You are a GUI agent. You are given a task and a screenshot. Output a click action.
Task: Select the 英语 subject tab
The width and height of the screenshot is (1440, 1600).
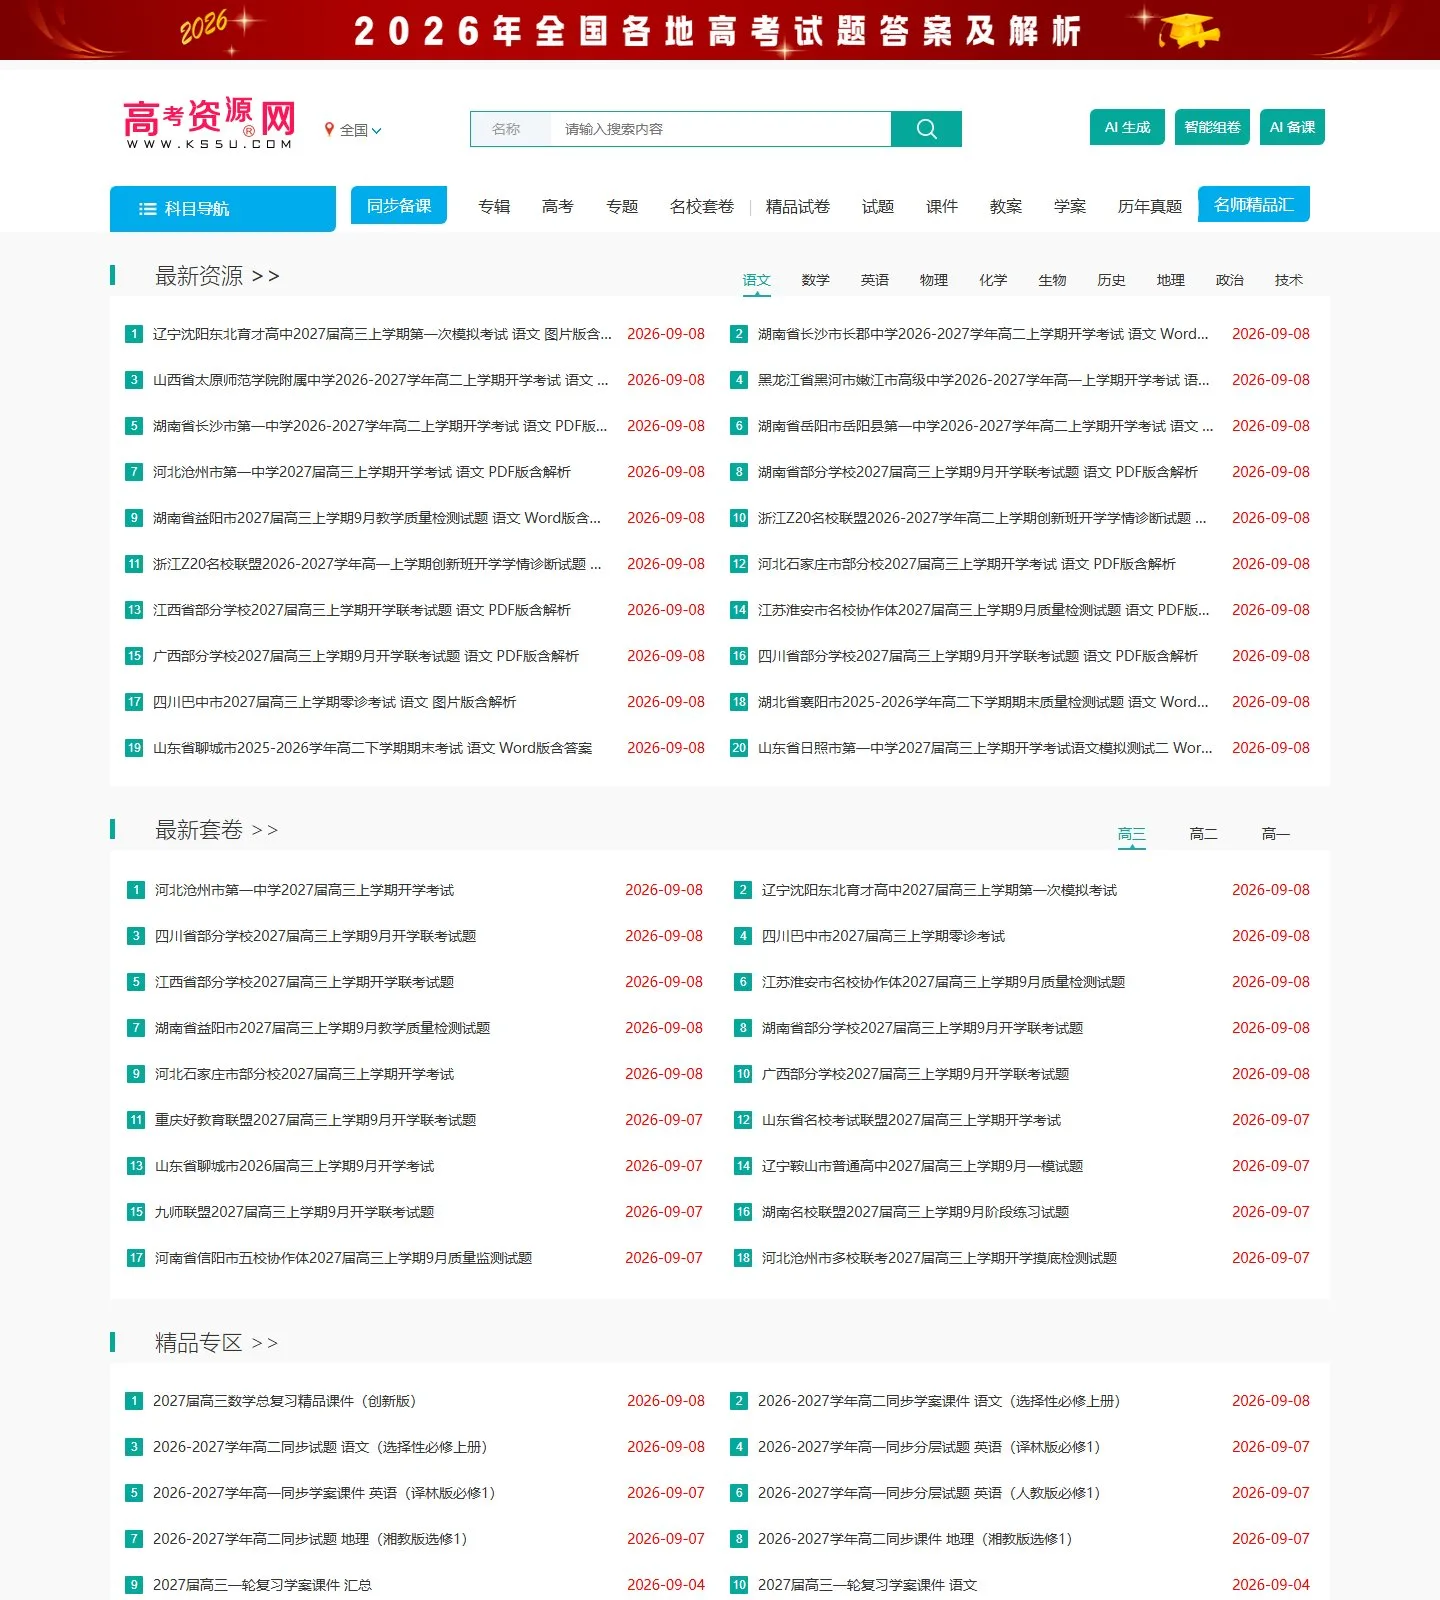coord(875,280)
